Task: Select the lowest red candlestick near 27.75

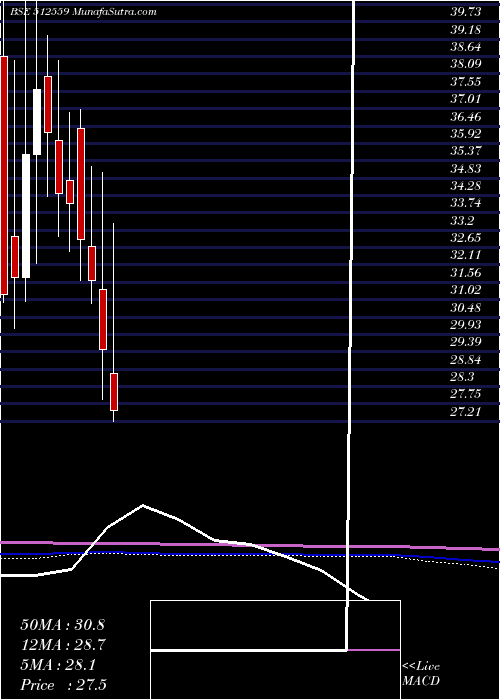Action: click(x=114, y=392)
